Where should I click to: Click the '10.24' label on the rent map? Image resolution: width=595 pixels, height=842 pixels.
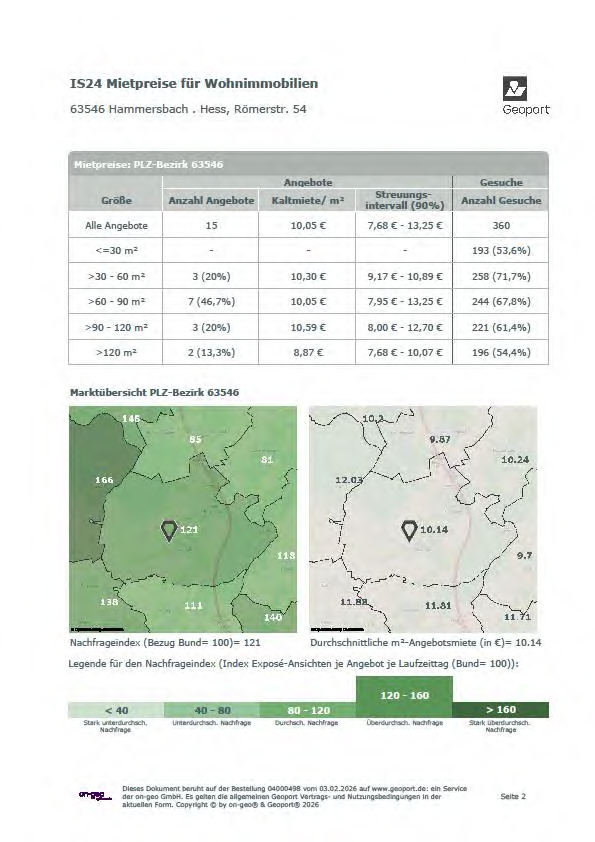(515, 460)
